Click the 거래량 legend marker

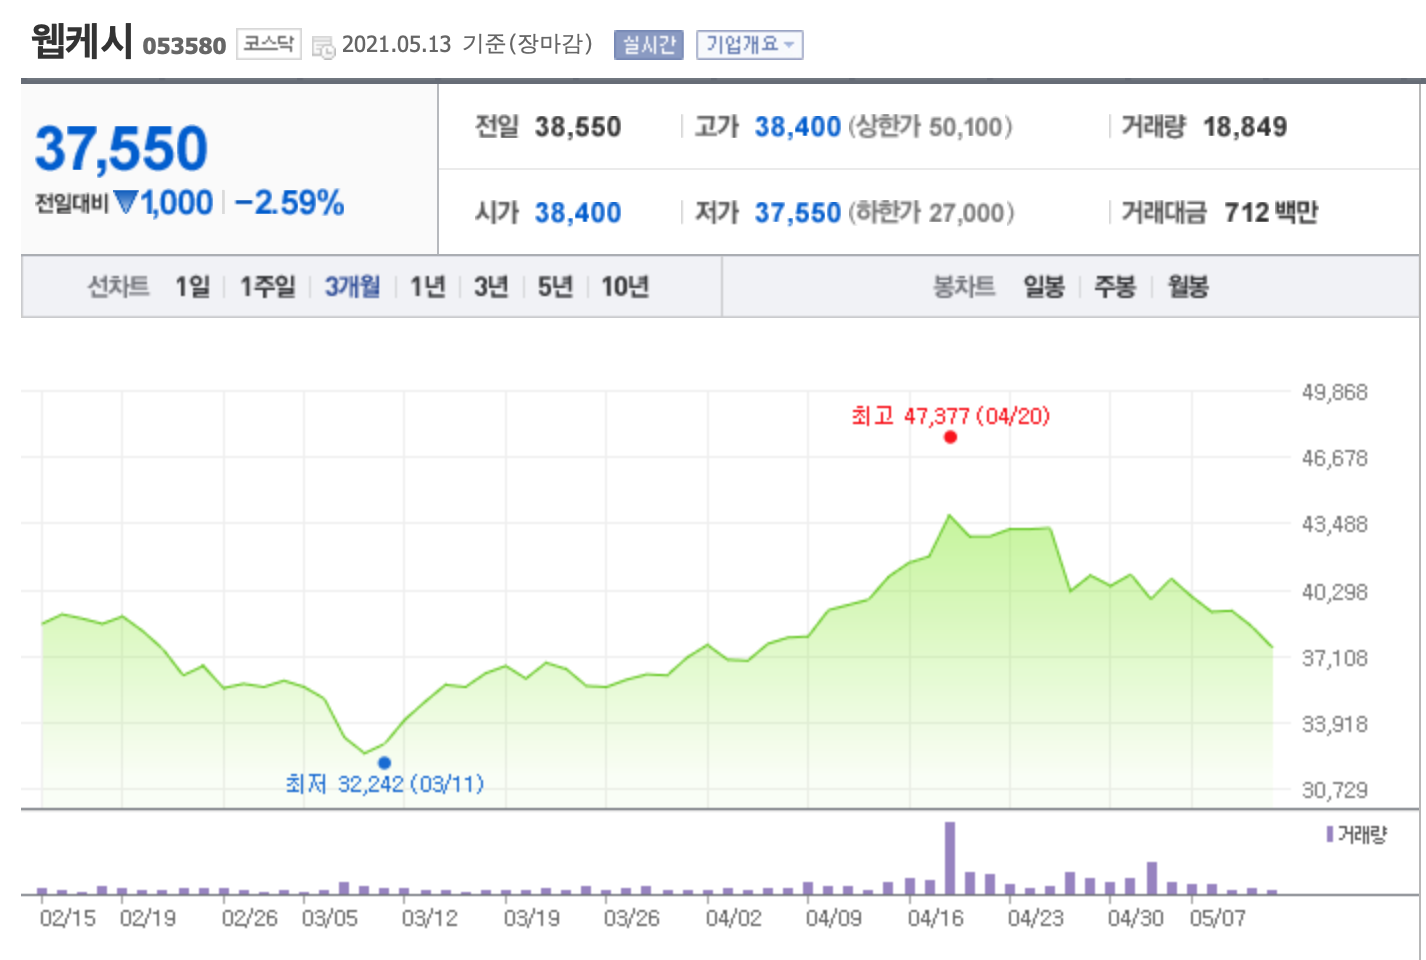(x=1329, y=834)
